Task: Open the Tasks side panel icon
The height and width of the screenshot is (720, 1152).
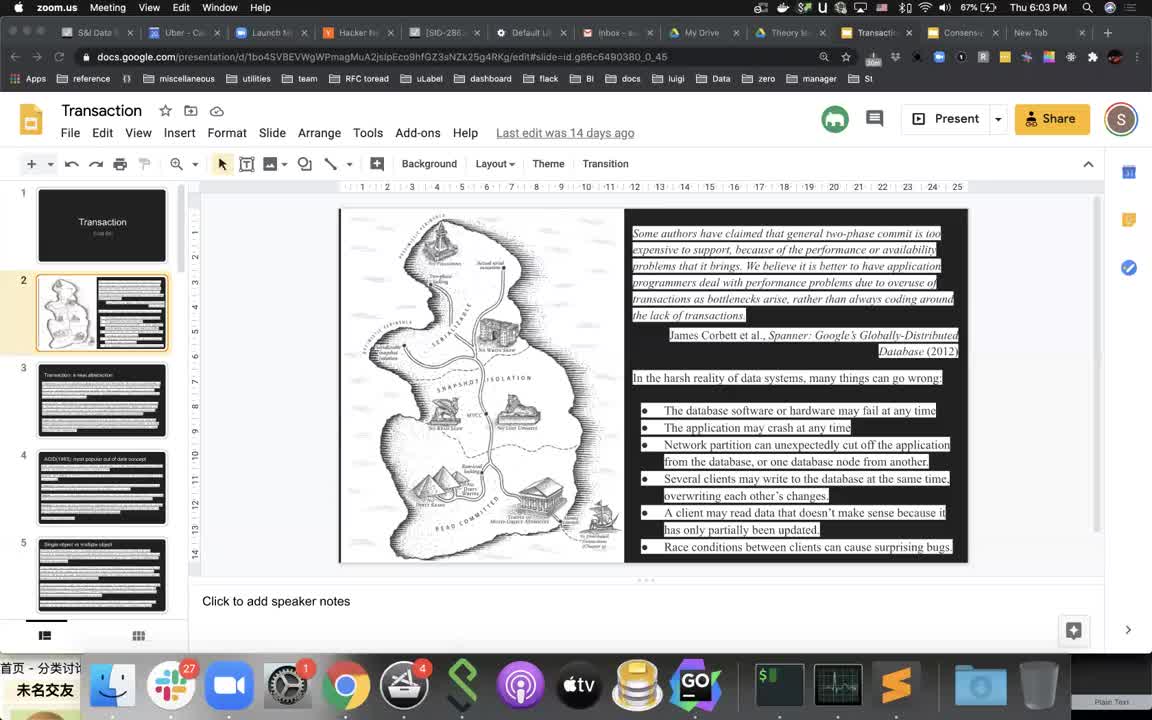Action: [1128, 268]
